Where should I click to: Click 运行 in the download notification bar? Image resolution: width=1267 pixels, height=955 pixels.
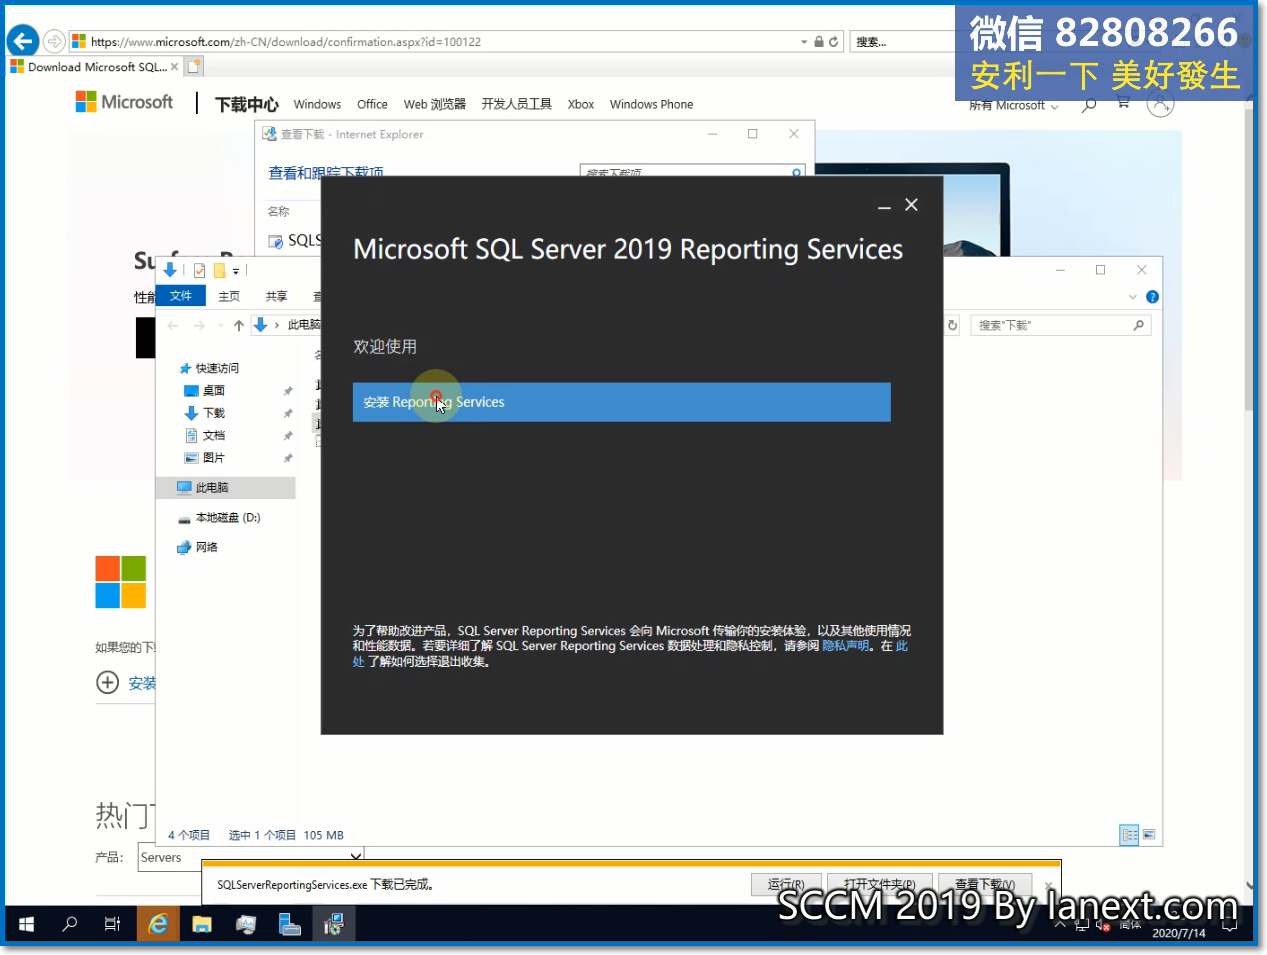[786, 884]
